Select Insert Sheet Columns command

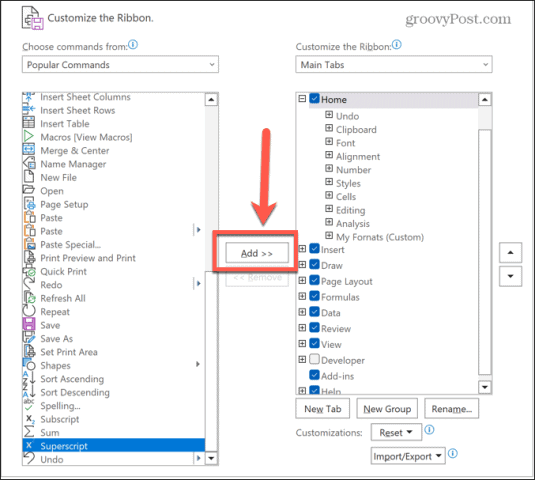tap(114, 97)
